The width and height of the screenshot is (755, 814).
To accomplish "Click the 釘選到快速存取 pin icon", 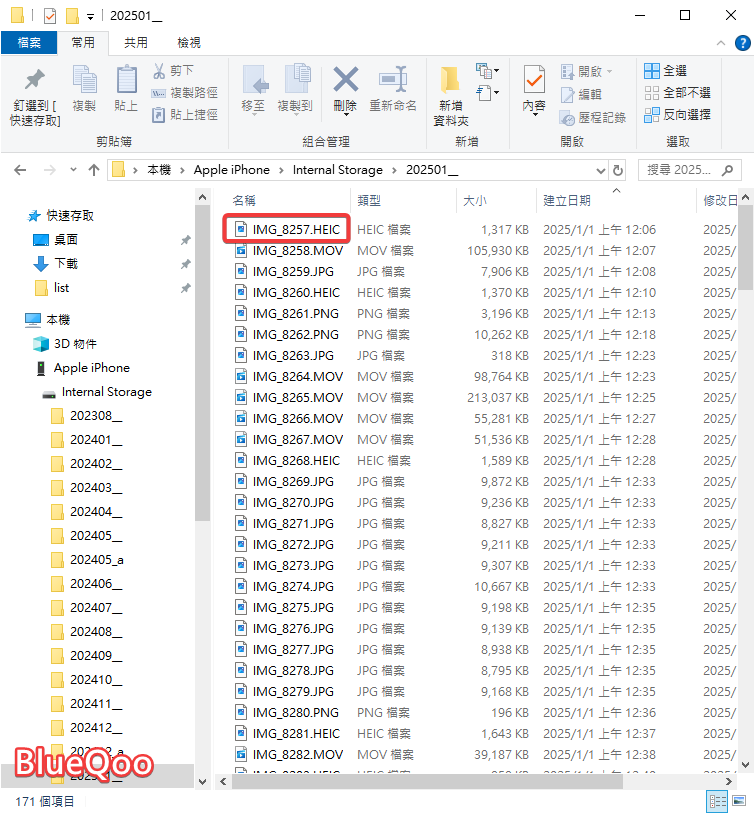I will 34,80.
